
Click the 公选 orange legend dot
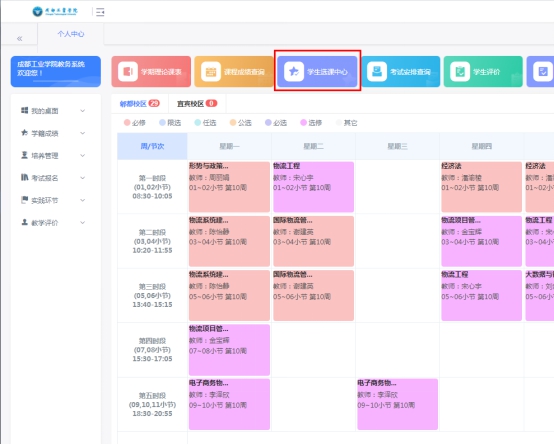233,122
